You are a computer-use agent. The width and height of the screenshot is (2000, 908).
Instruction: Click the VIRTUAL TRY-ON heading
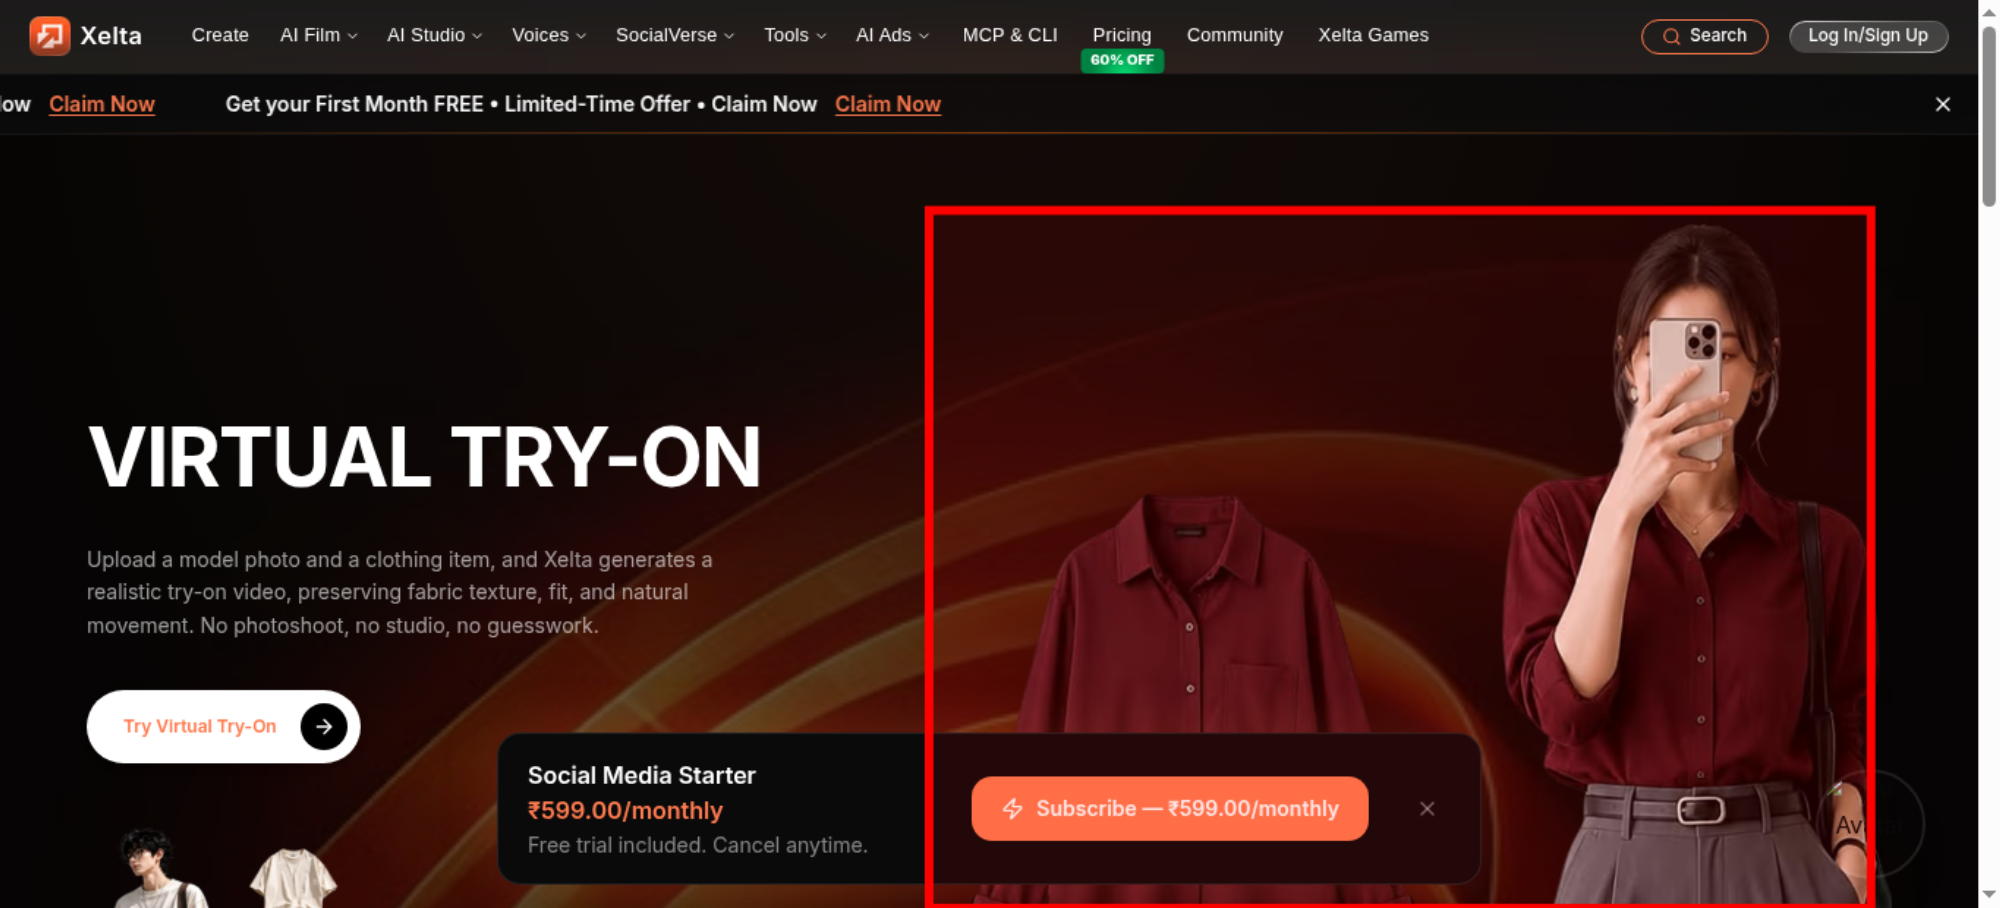(425, 457)
